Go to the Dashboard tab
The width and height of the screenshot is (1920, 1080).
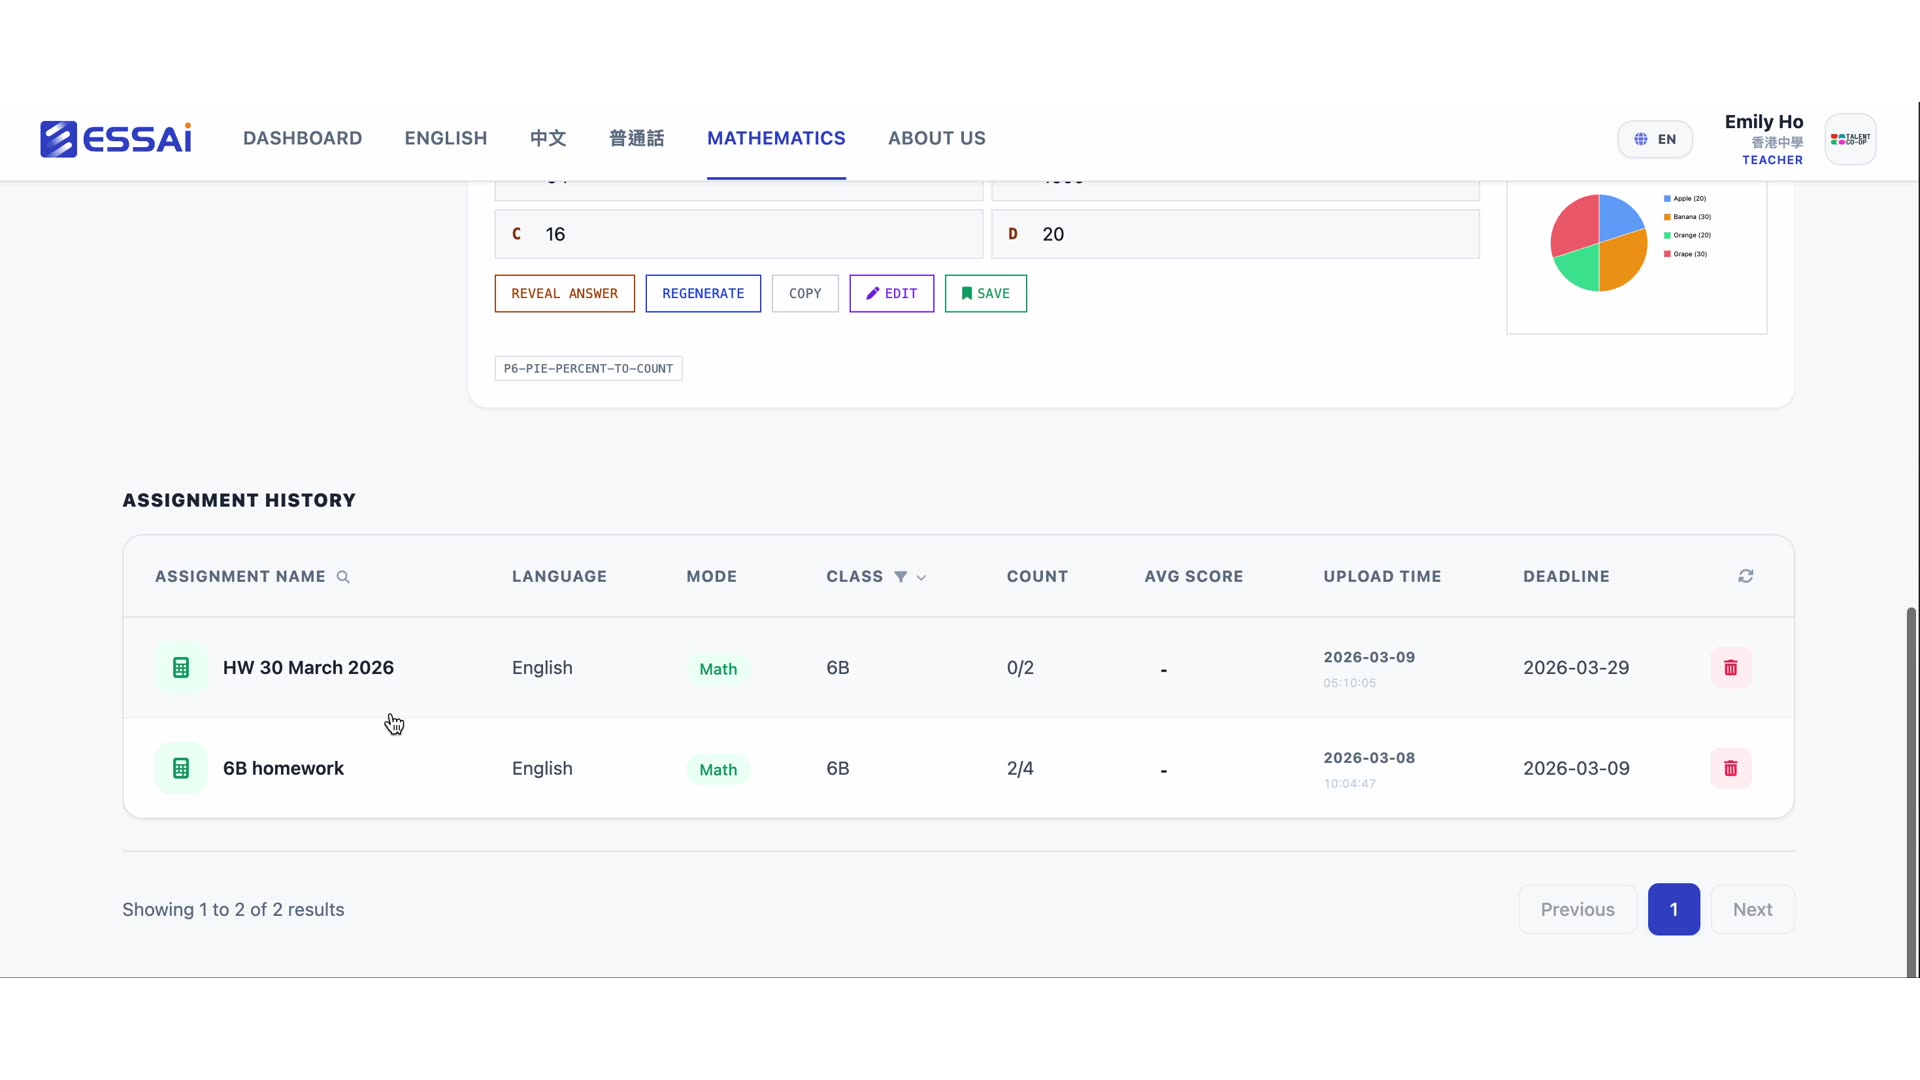point(302,139)
